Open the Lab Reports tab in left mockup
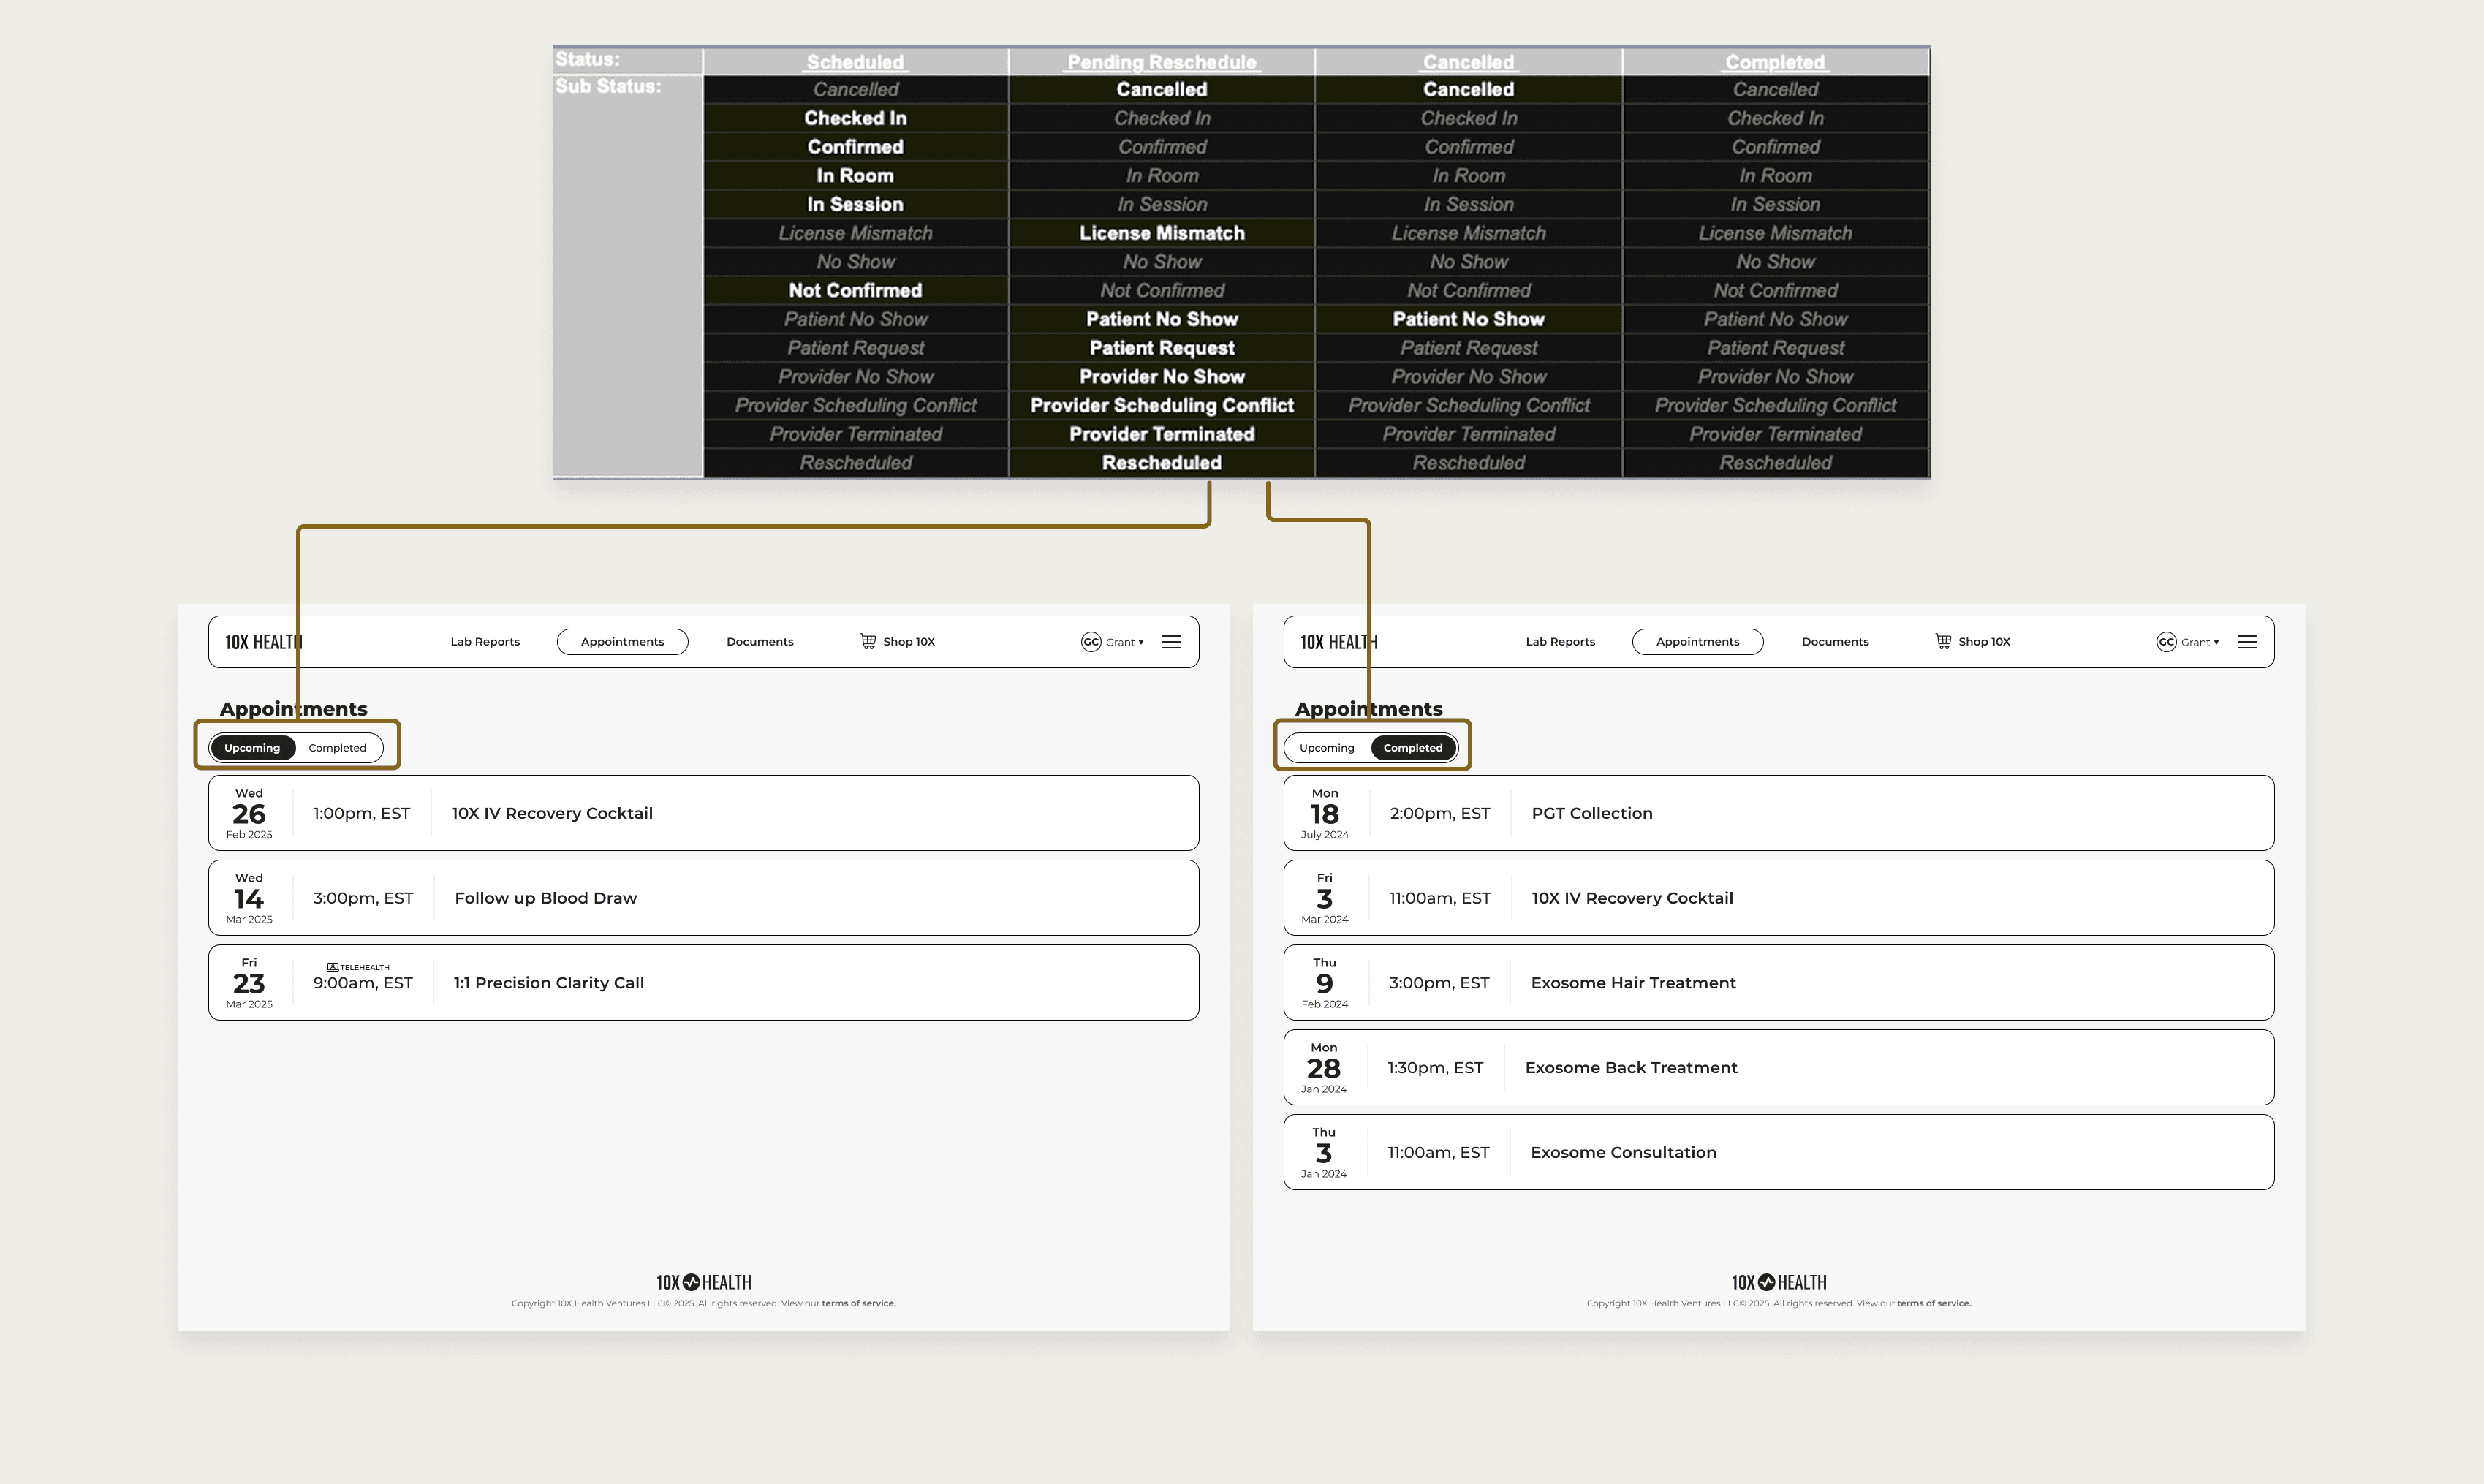 [485, 642]
